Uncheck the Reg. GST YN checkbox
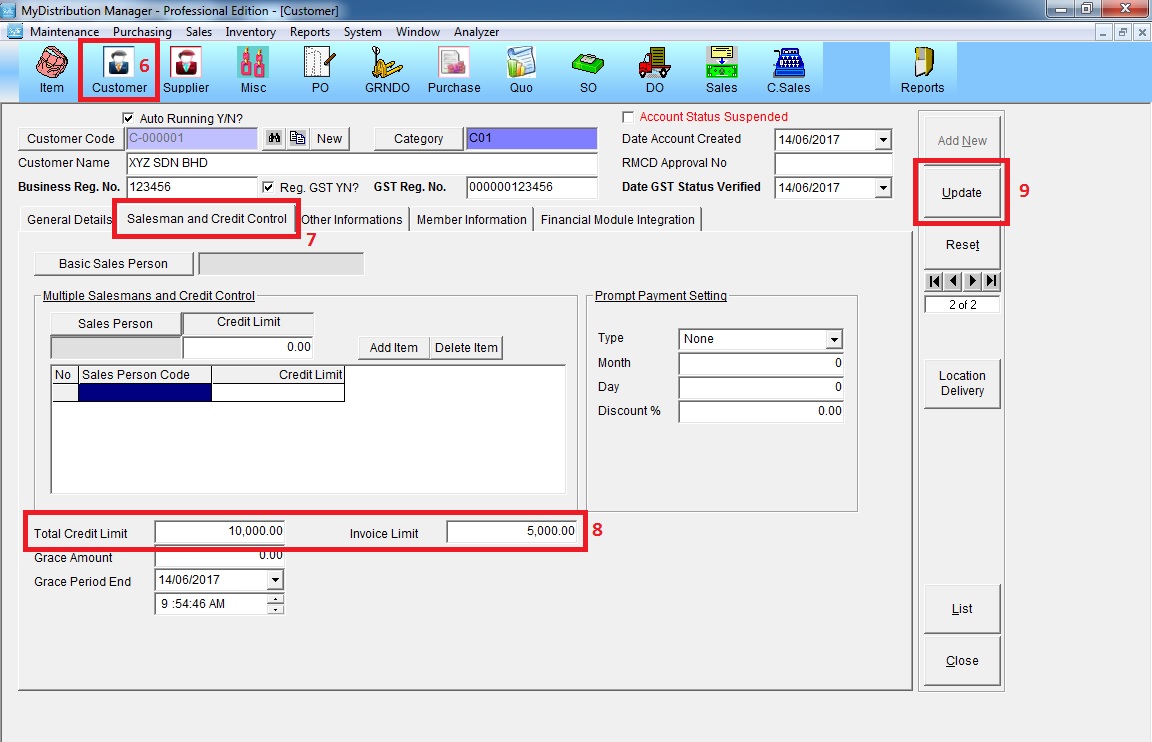 [268, 187]
